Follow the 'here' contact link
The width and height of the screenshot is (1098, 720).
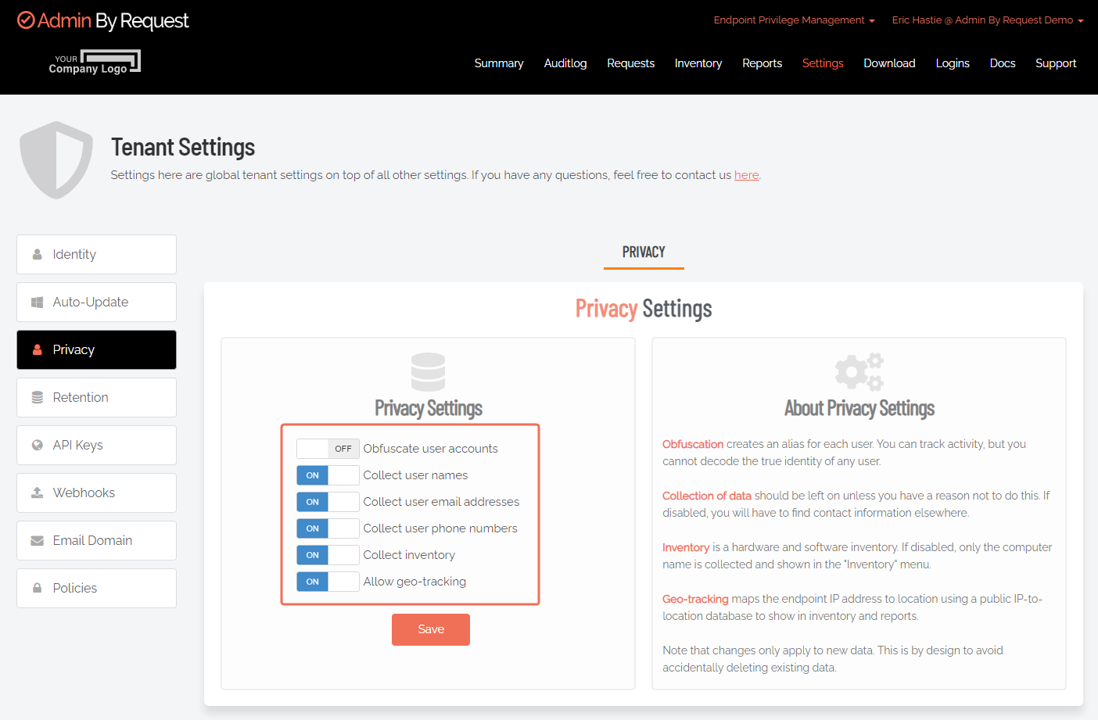746,175
